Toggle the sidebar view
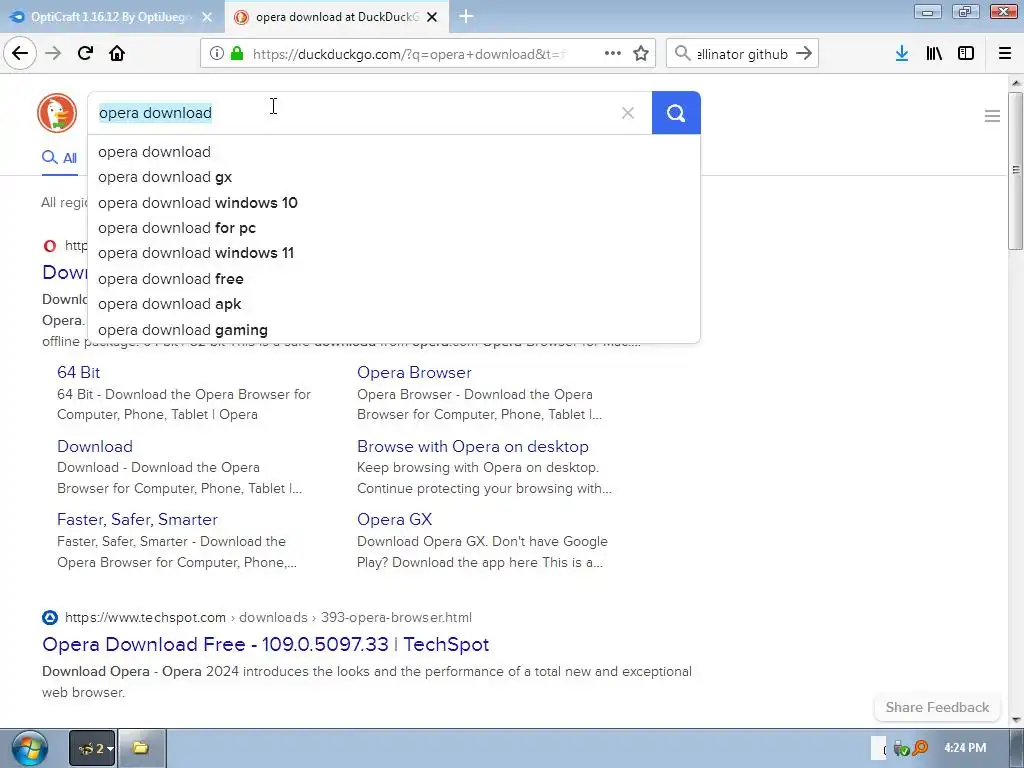This screenshot has height=768, width=1024. click(x=966, y=54)
